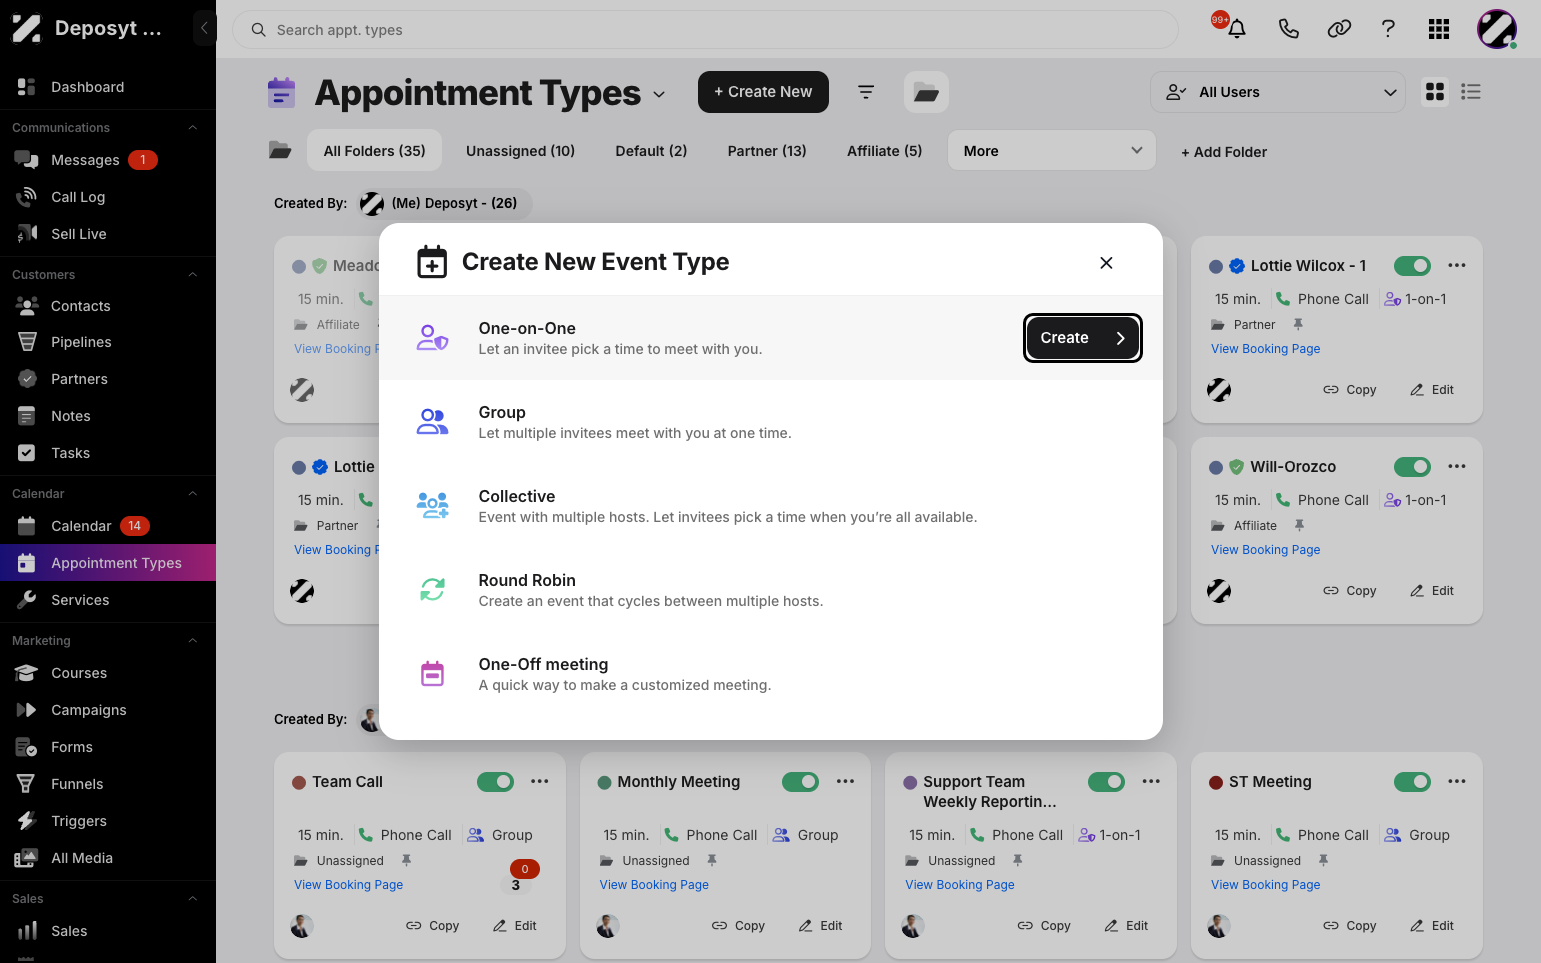Click the Services wrench icon
Image resolution: width=1541 pixels, height=963 pixels.
(27, 600)
